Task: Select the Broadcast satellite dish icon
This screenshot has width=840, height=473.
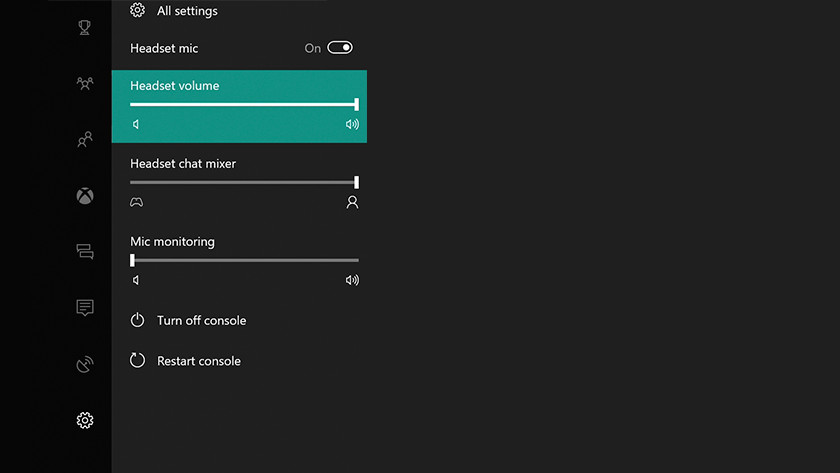Action: coord(85,364)
